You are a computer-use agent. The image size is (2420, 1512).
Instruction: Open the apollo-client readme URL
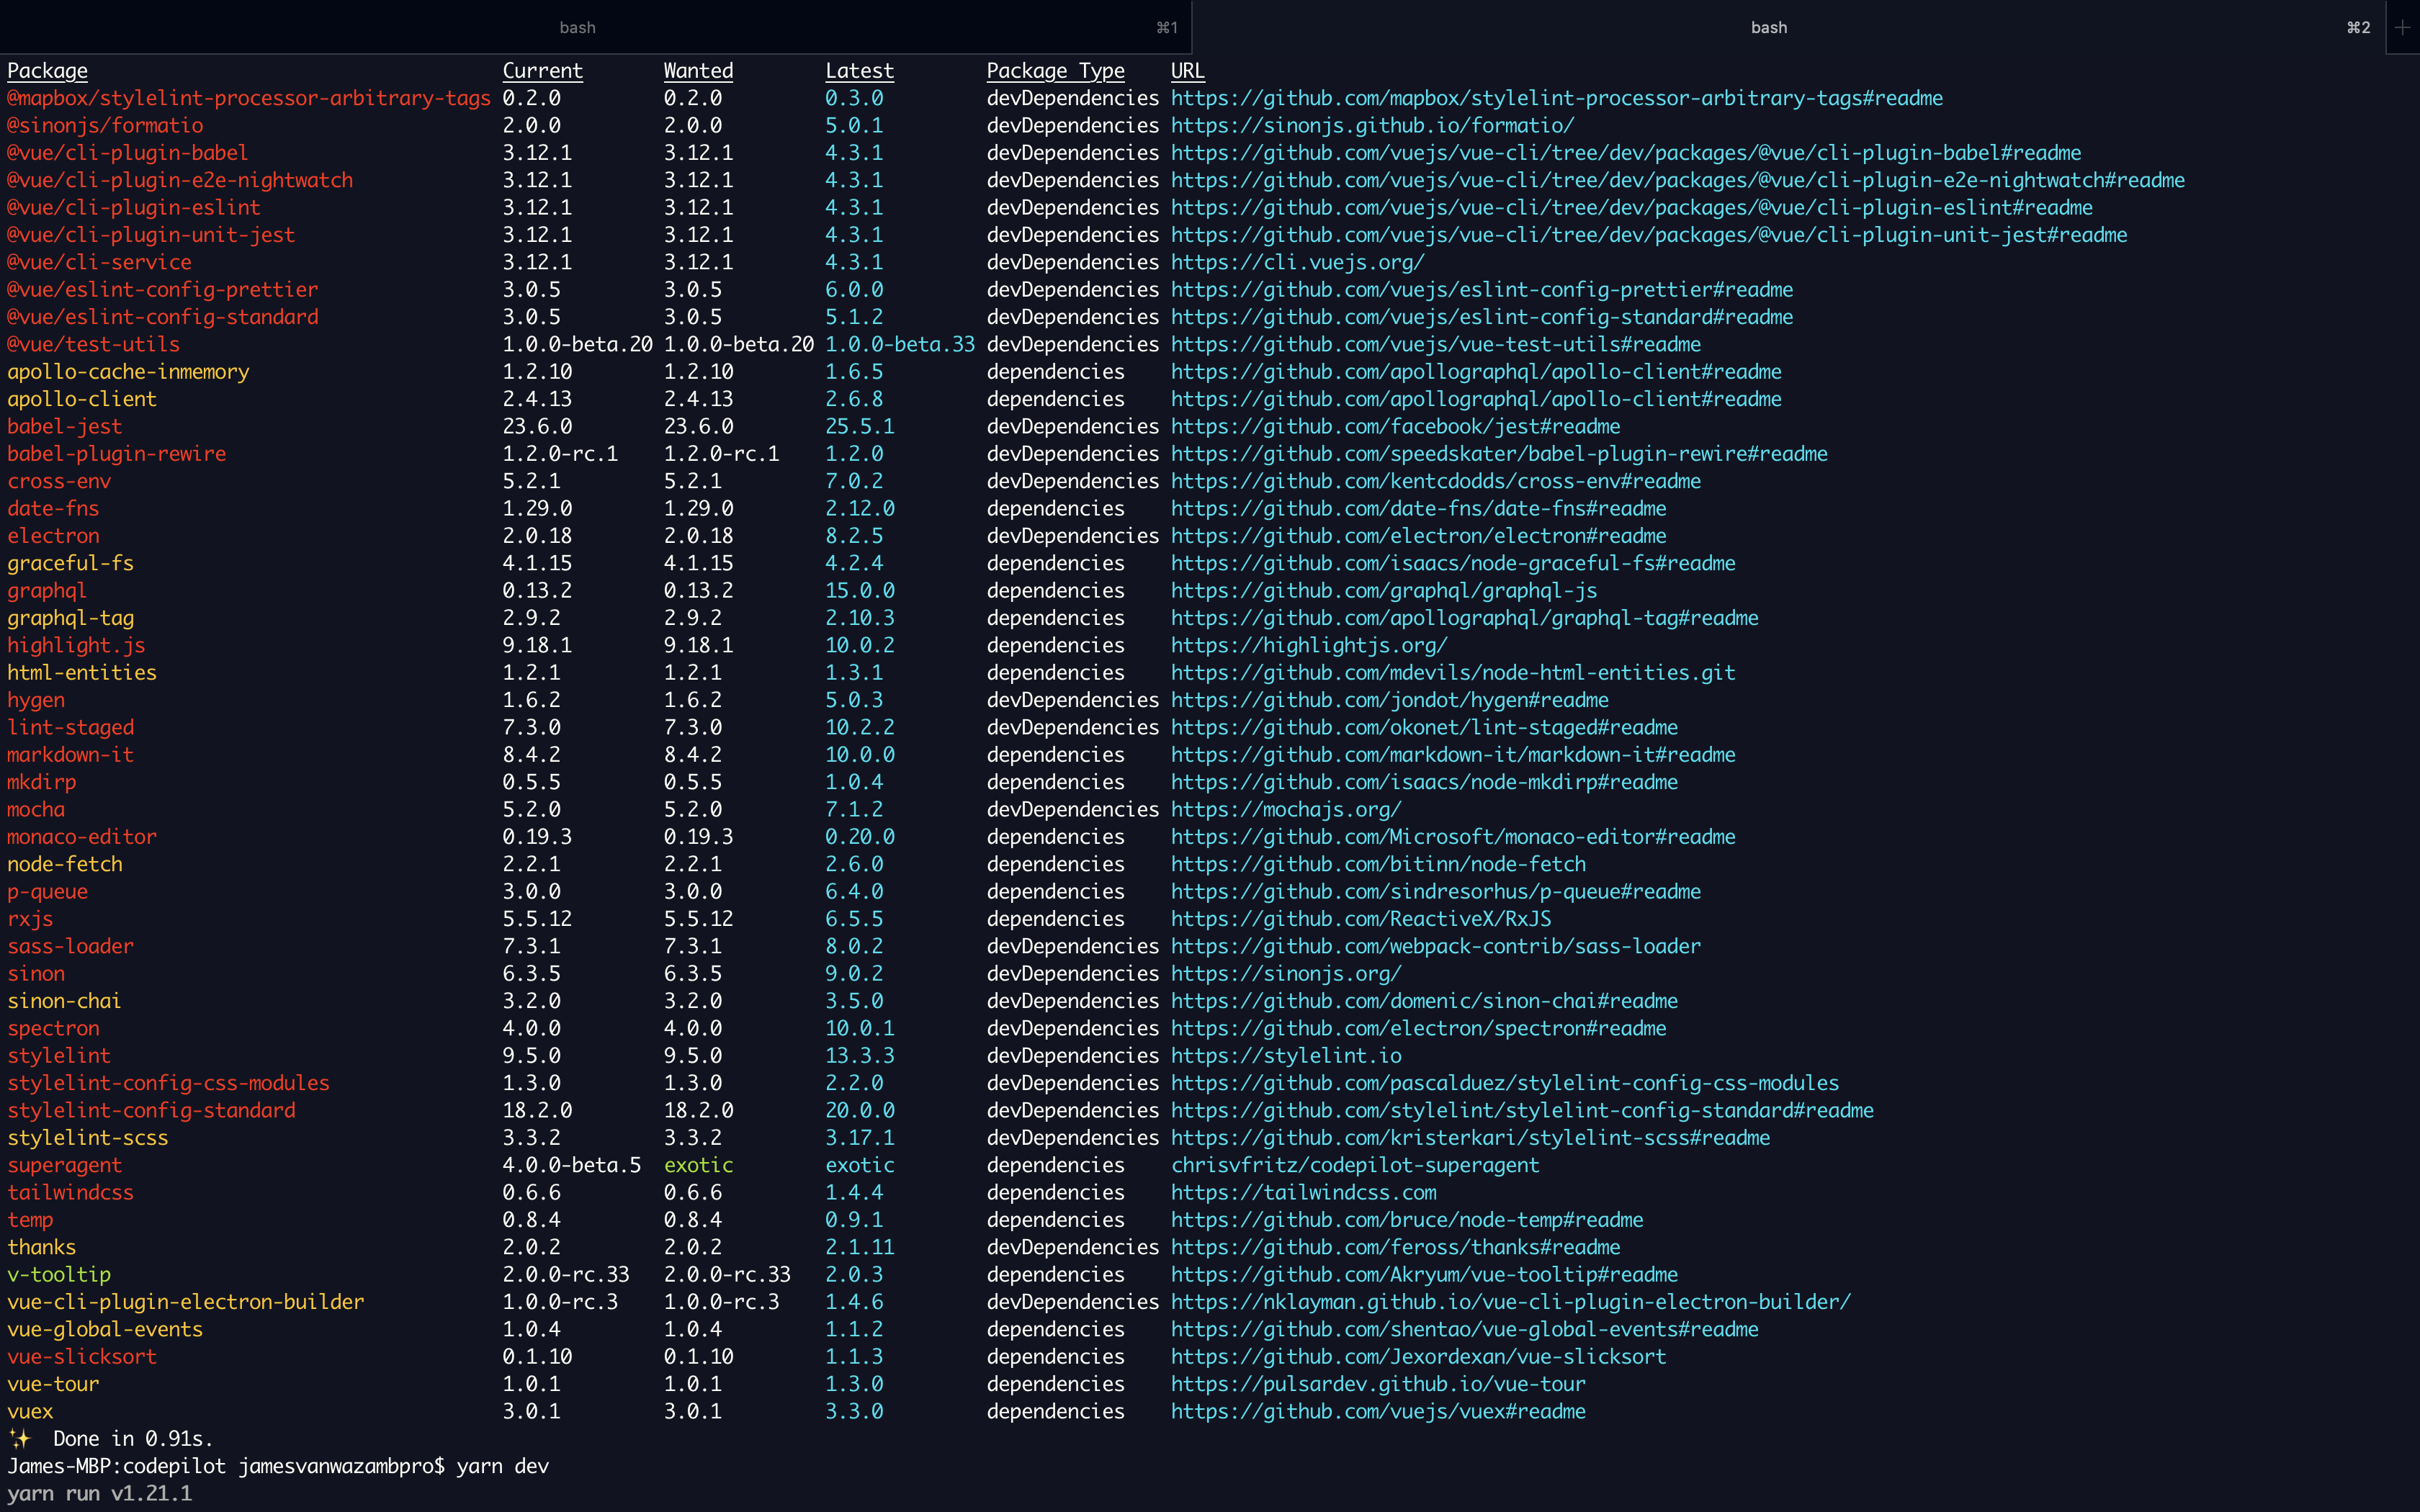coord(1475,398)
